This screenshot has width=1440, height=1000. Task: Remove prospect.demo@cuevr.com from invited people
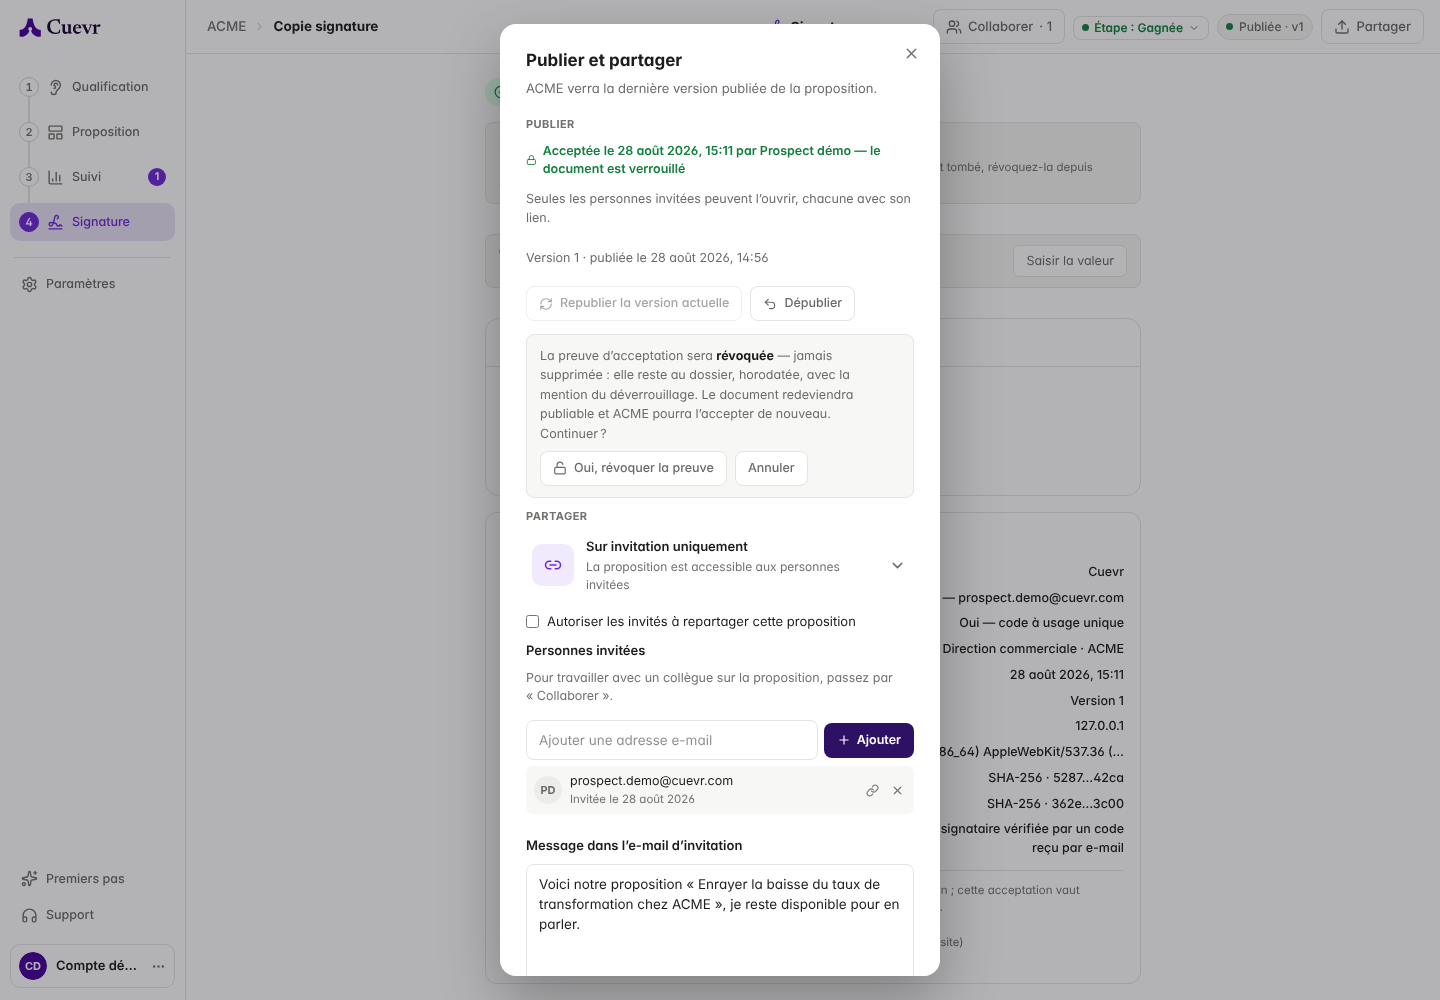pos(897,790)
